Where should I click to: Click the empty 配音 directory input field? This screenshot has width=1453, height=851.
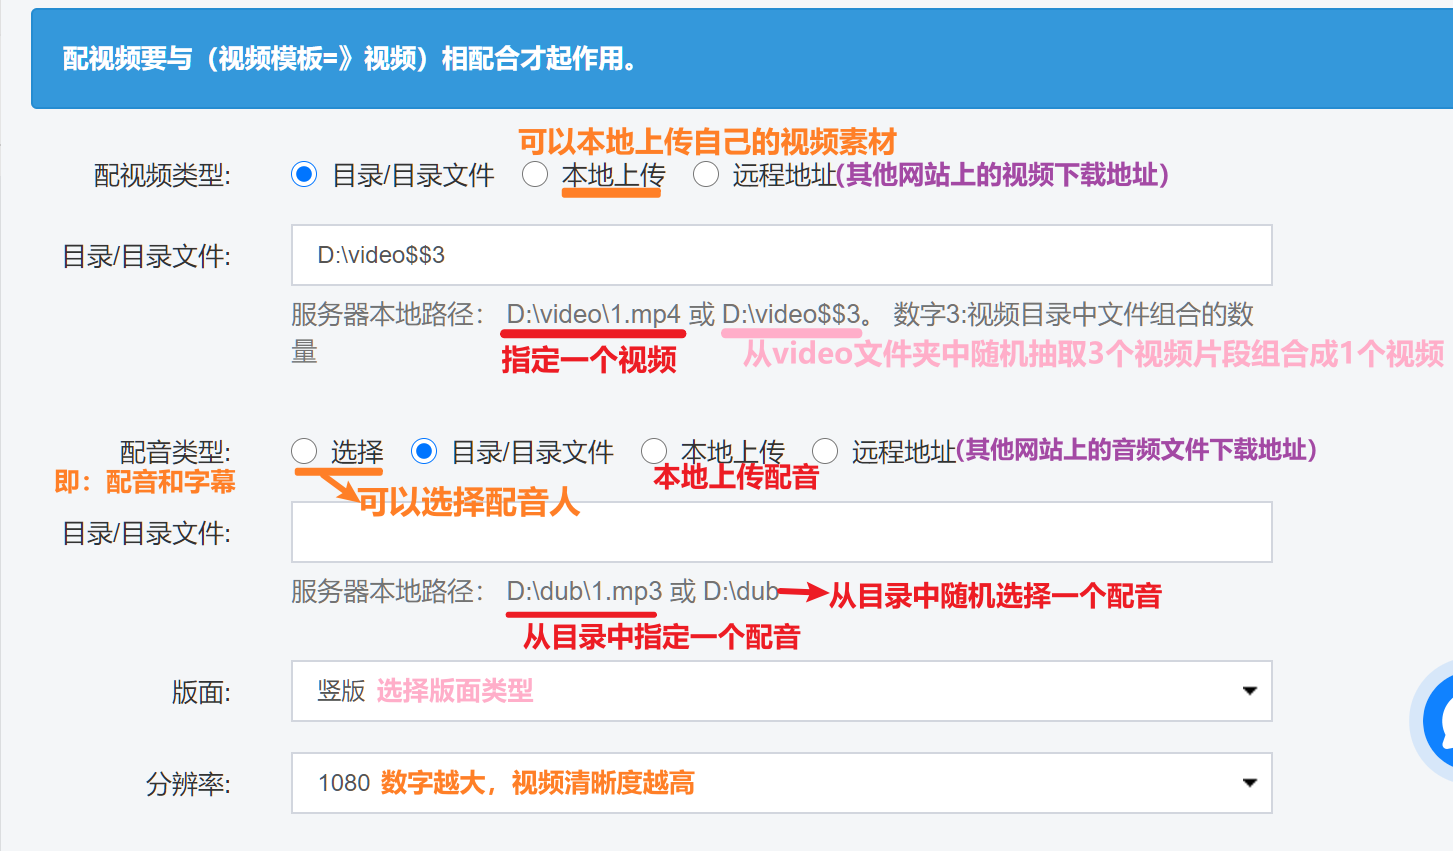(781, 532)
